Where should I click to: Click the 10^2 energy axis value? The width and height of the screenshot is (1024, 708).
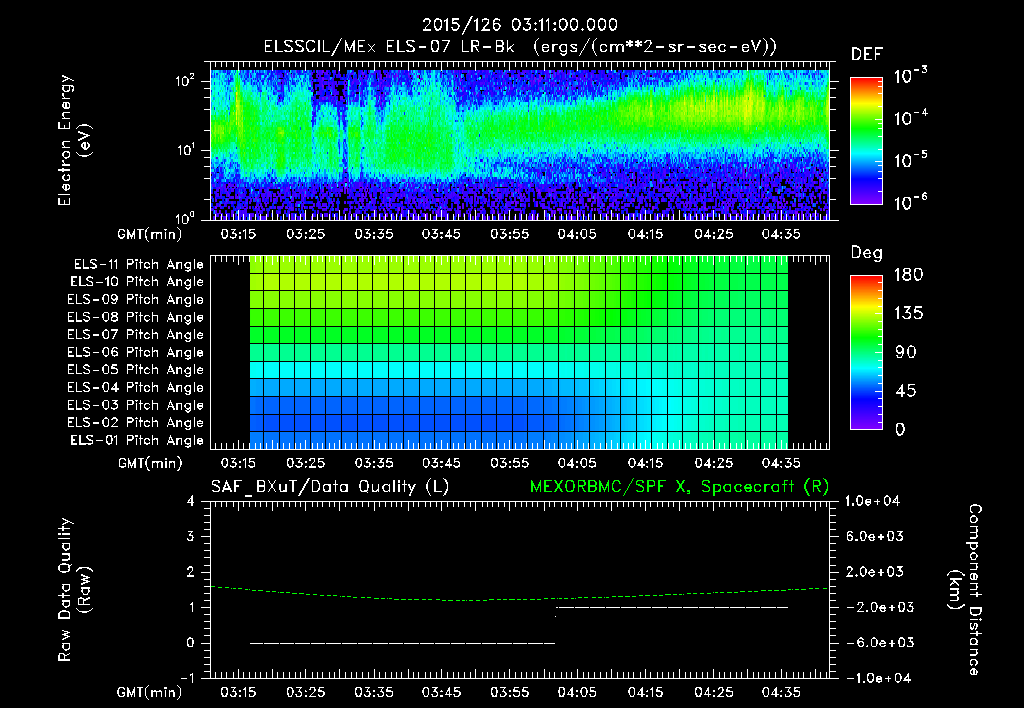(185, 81)
